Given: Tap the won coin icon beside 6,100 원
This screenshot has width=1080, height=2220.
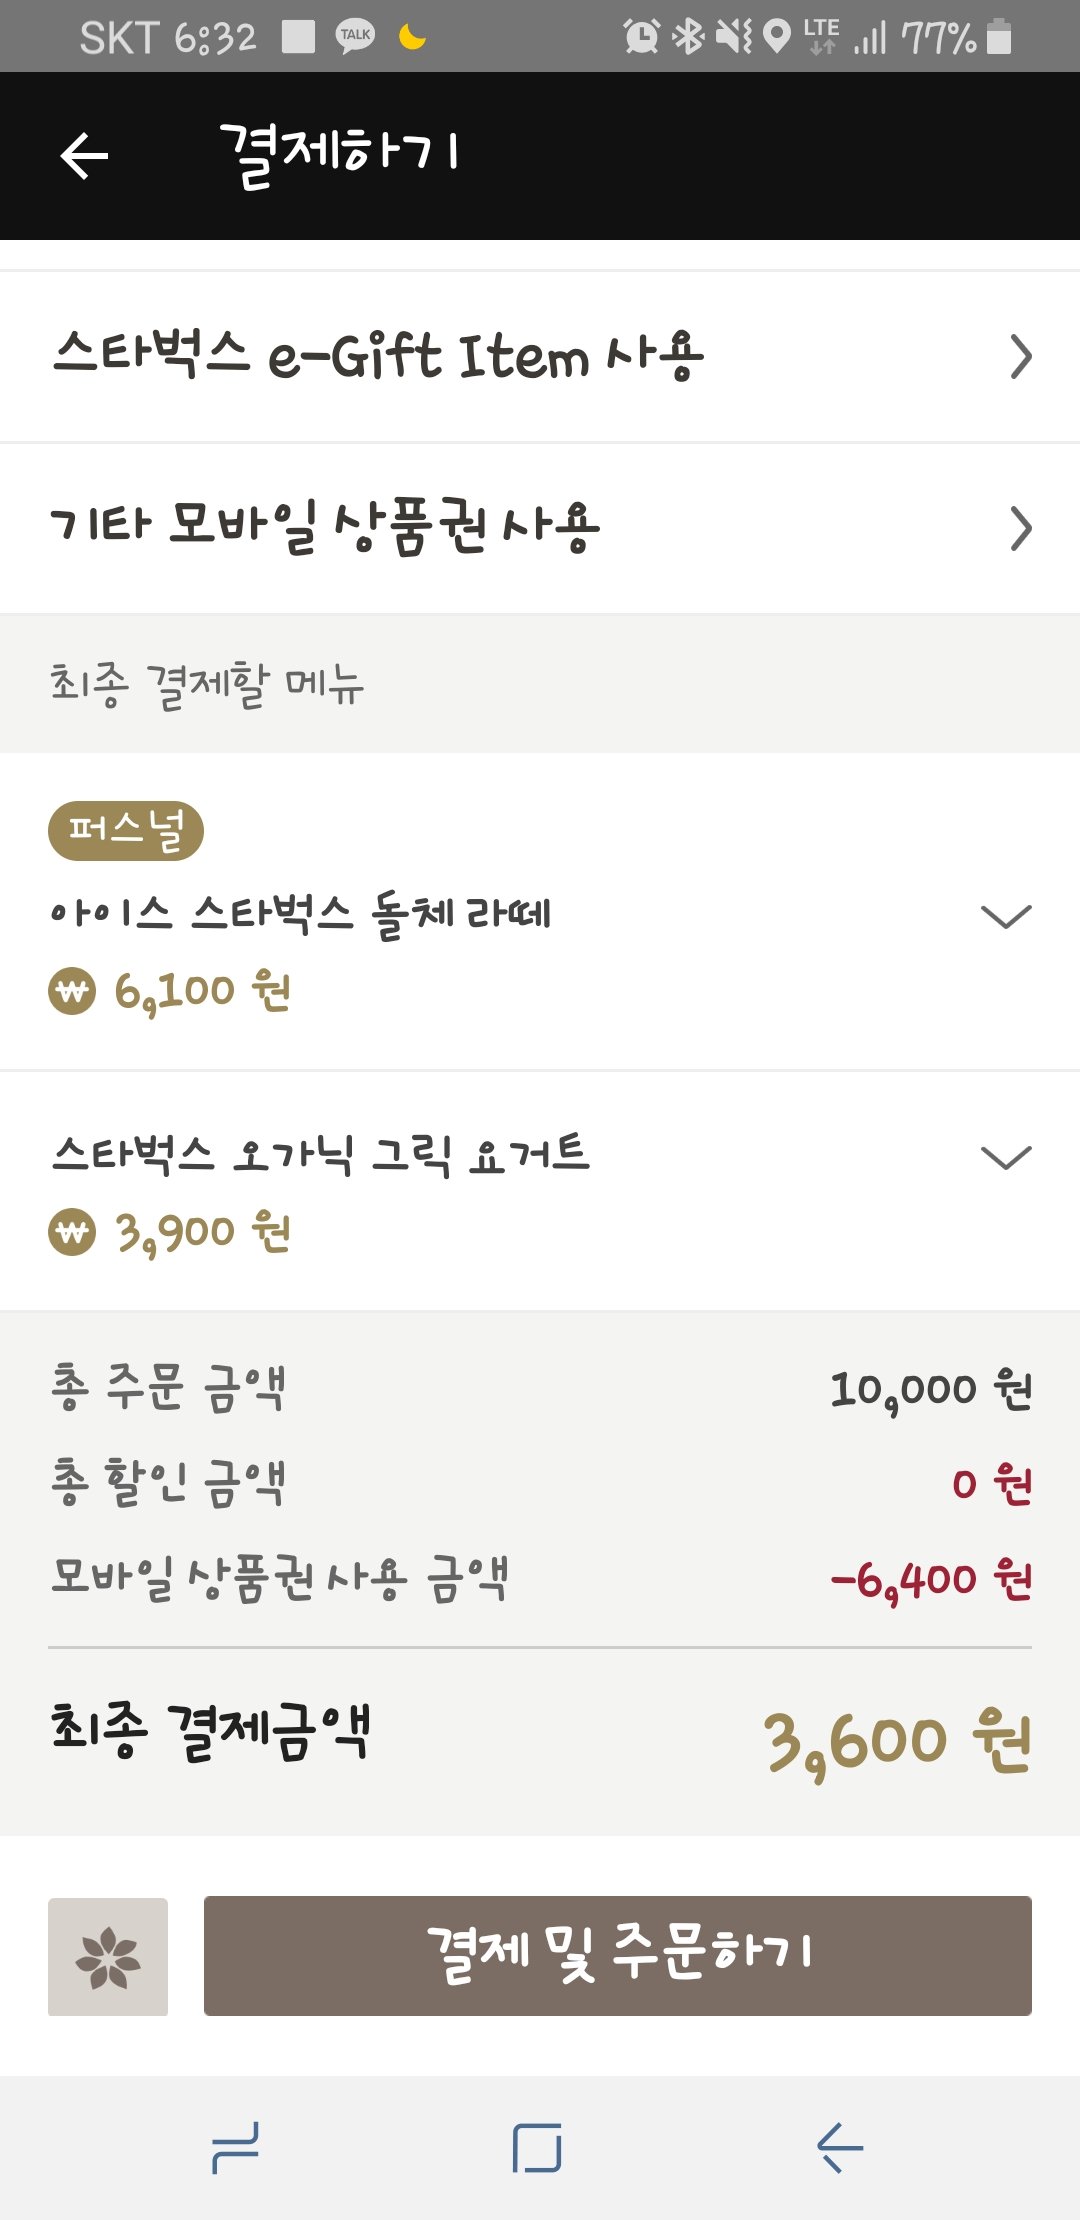Looking at the screenshot, I should (72, 991).
